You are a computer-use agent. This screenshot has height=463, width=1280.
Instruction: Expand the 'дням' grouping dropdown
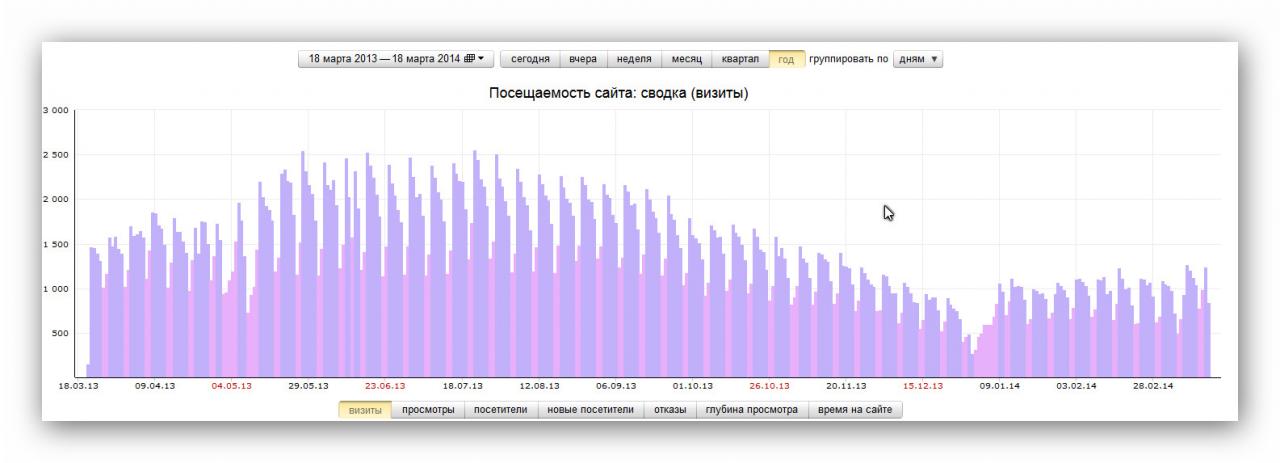918,59
